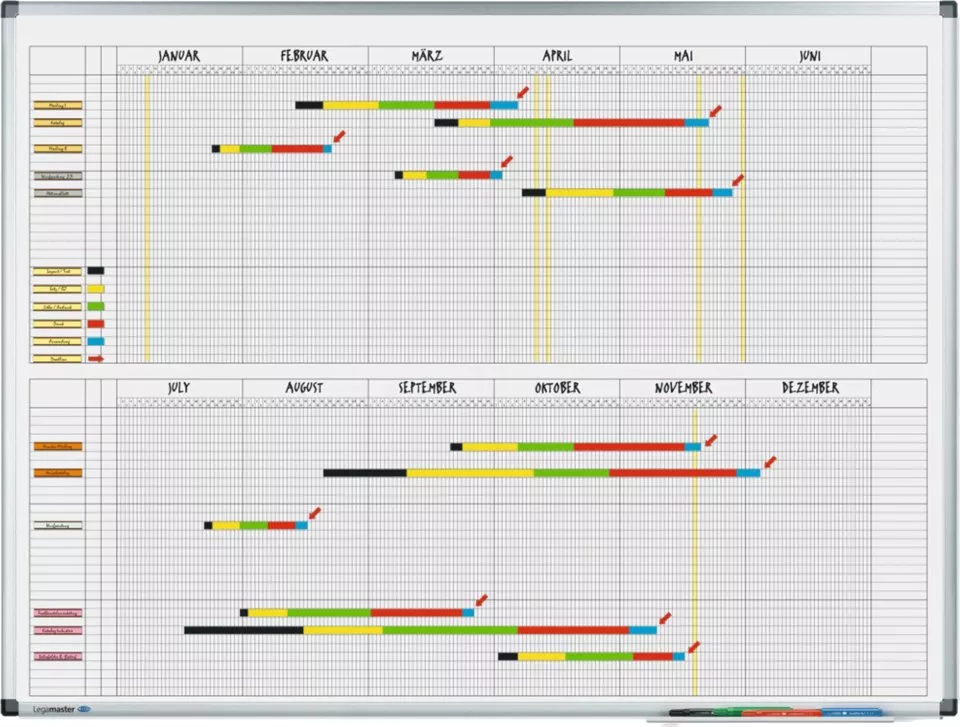
Task: Pick the blue legend color swatch
Action: pyautogui.click(x=96, y=341)
